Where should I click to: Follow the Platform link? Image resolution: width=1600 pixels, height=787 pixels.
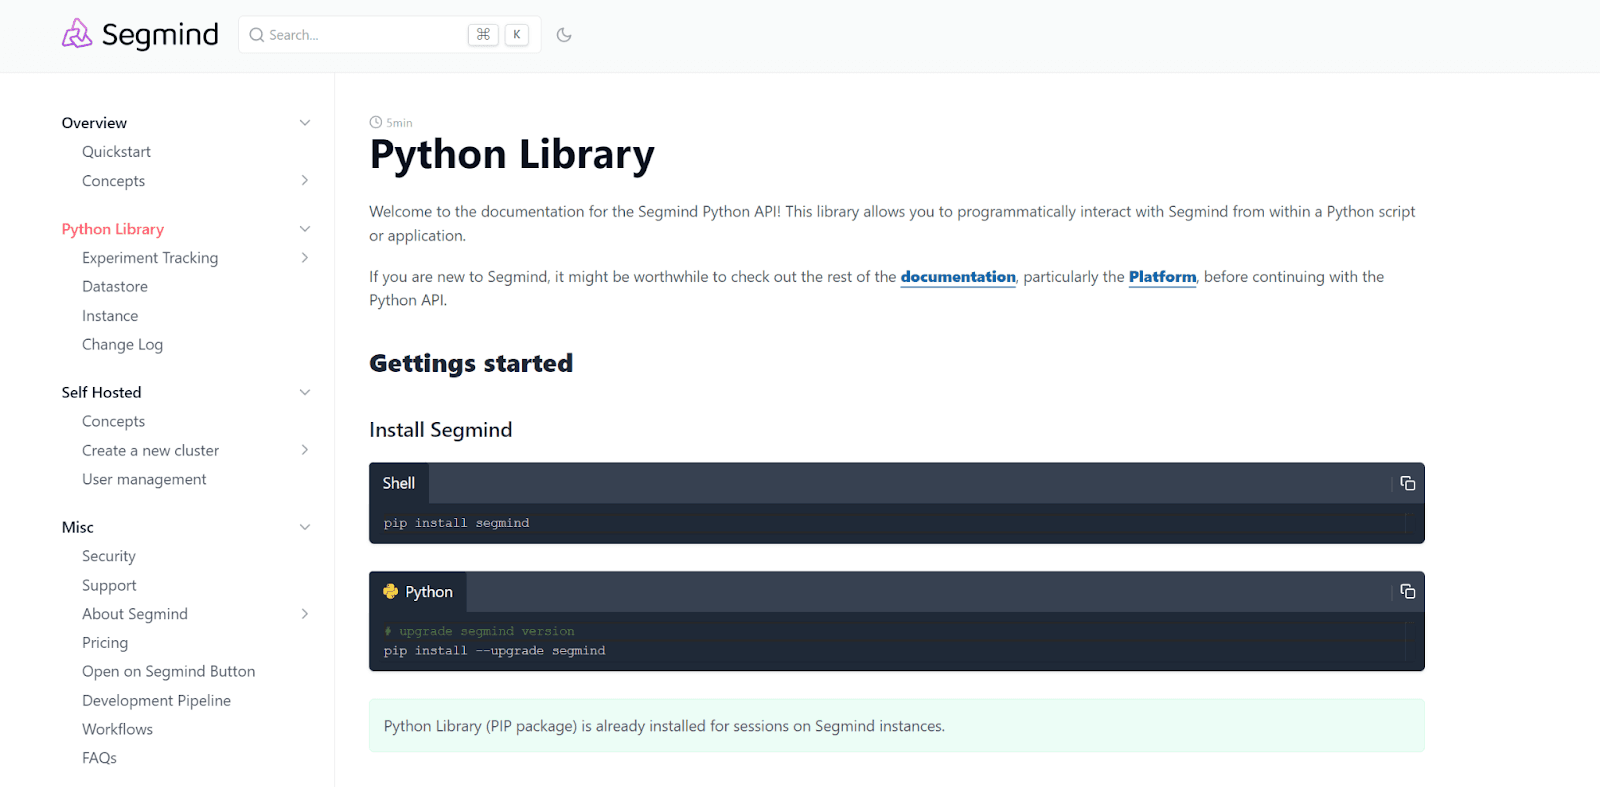point(1162,277)
